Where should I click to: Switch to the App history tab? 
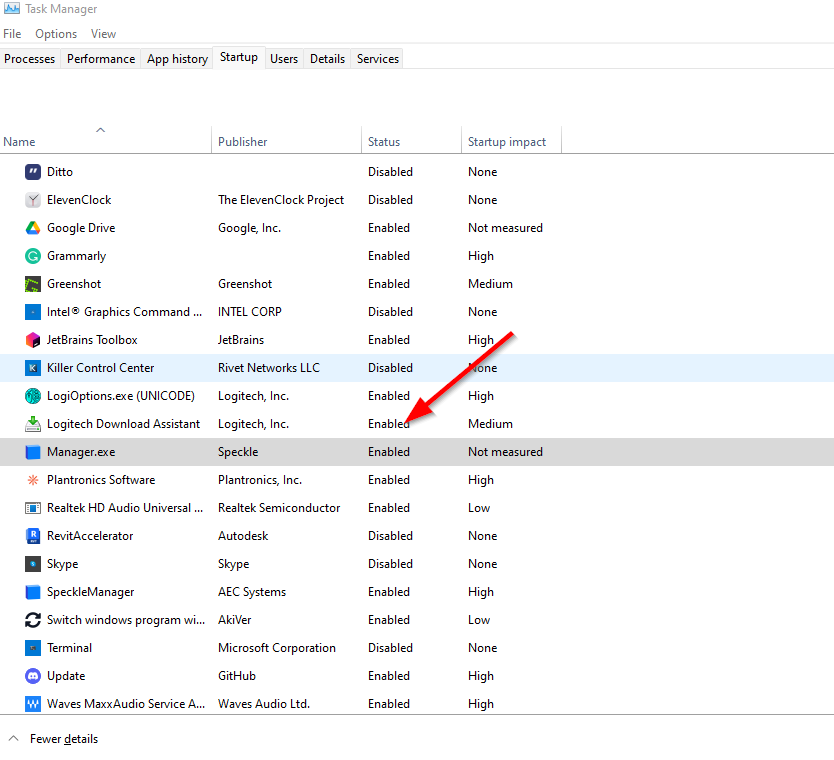pos(178,59)
